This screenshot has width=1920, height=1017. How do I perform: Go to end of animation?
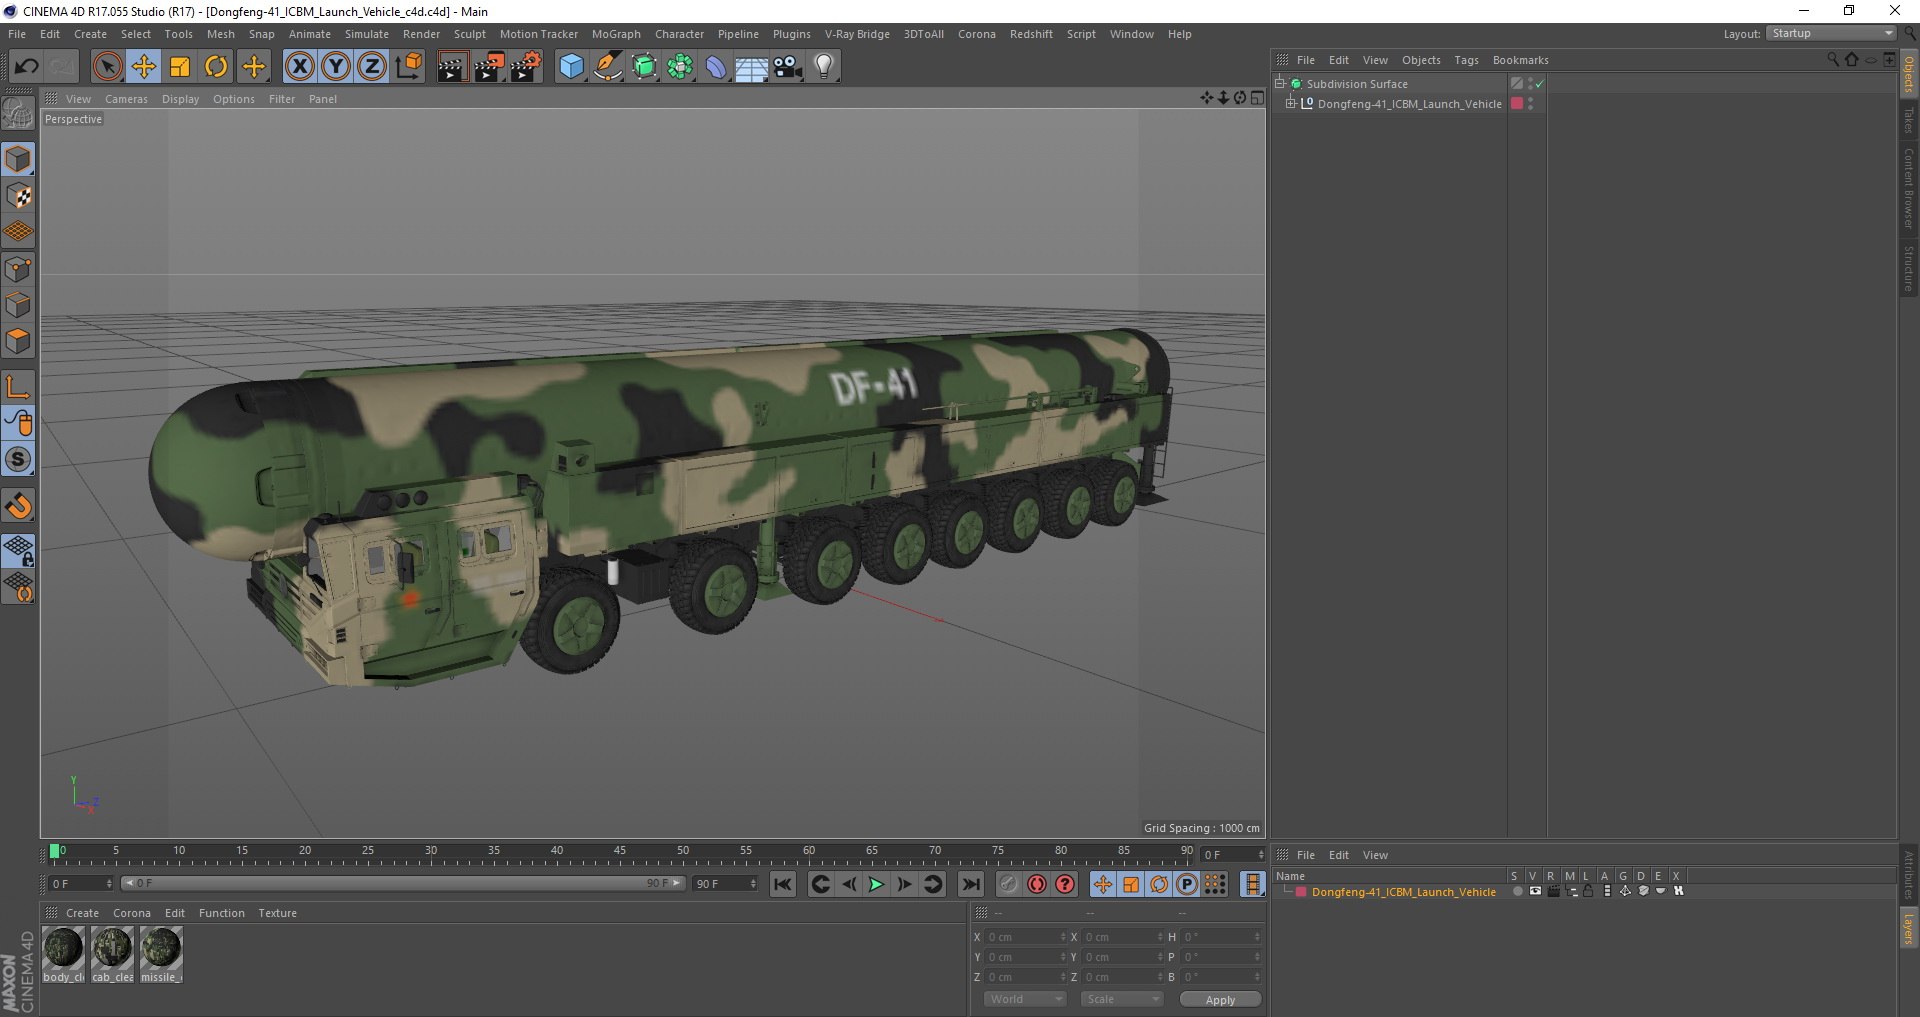[x=971, y=884]
